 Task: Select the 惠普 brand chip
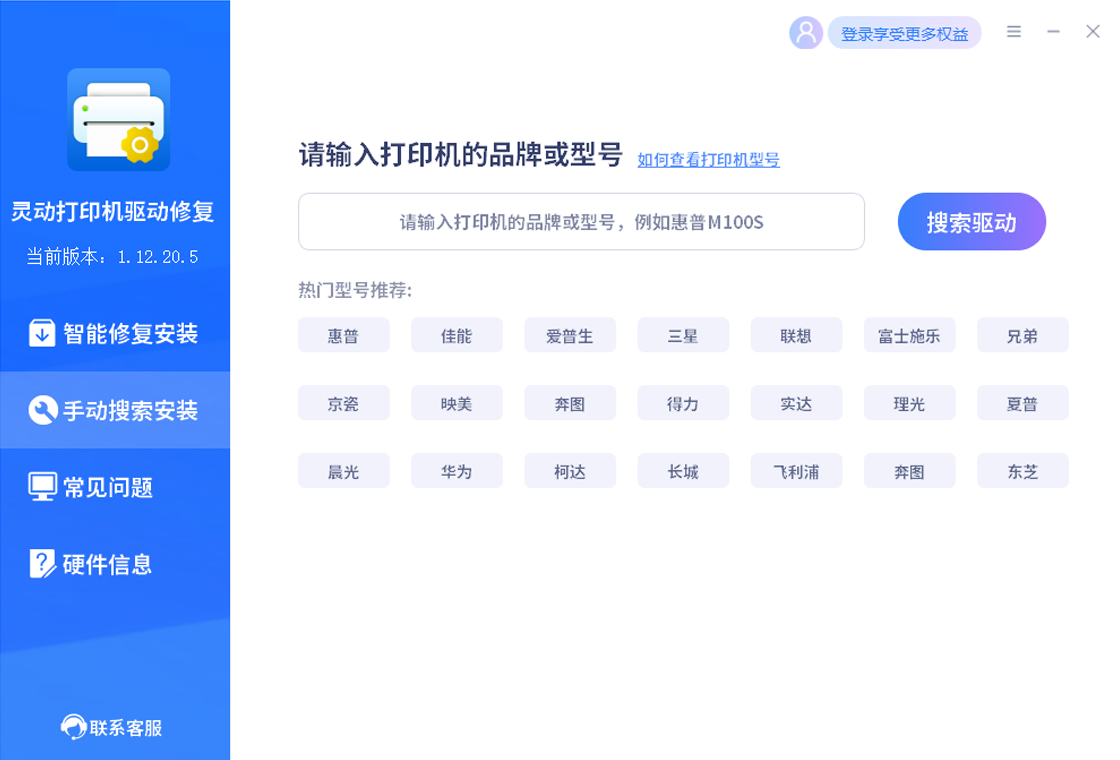click(x=344, y=335)
